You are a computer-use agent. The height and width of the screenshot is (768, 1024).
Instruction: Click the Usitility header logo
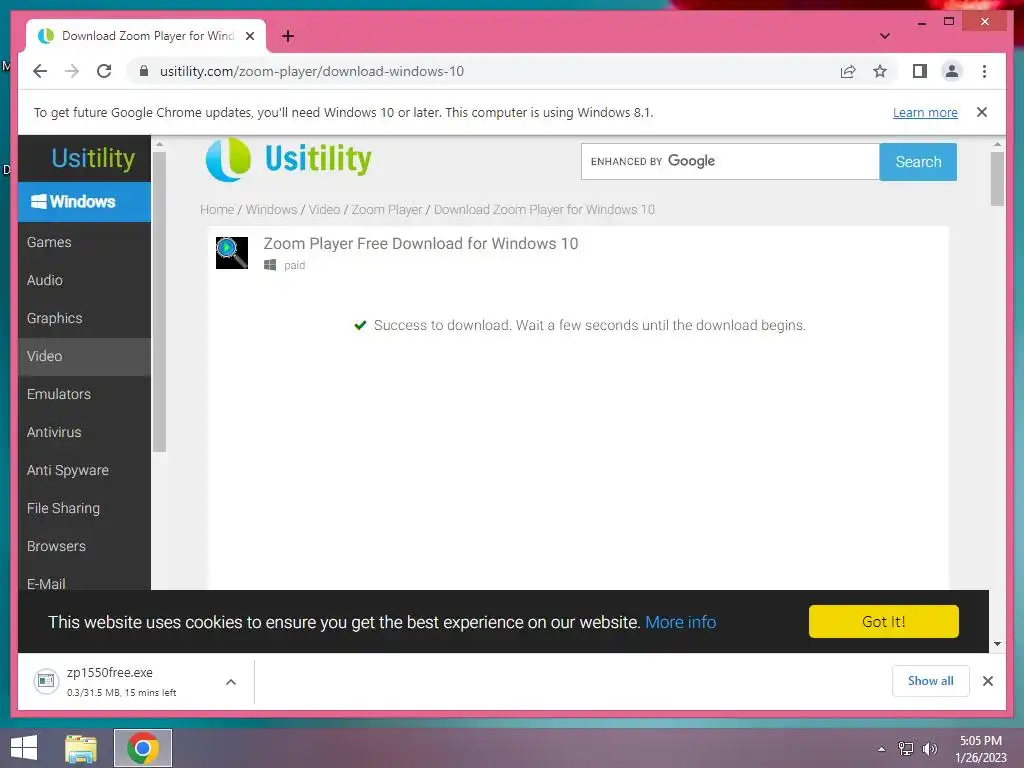point(288,159)
